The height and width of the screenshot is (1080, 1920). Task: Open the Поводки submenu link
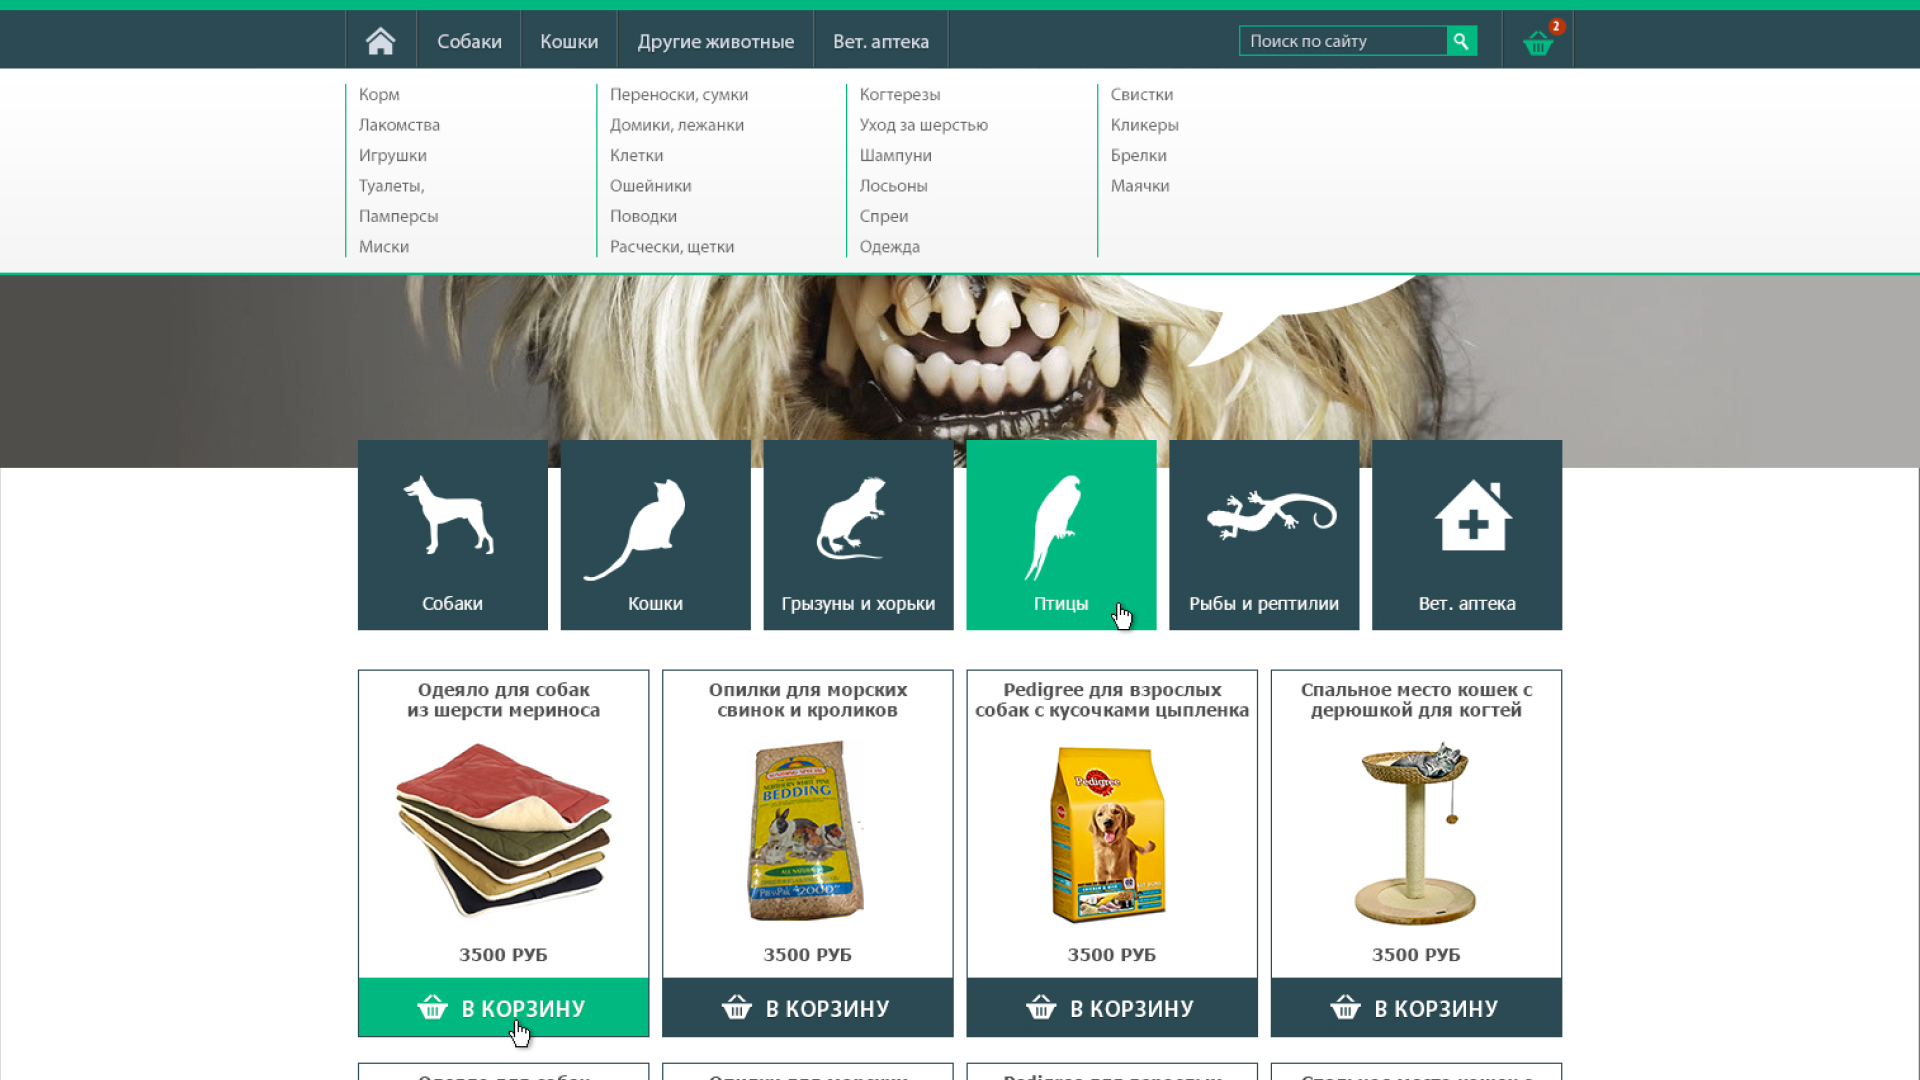tap(643, 216)
